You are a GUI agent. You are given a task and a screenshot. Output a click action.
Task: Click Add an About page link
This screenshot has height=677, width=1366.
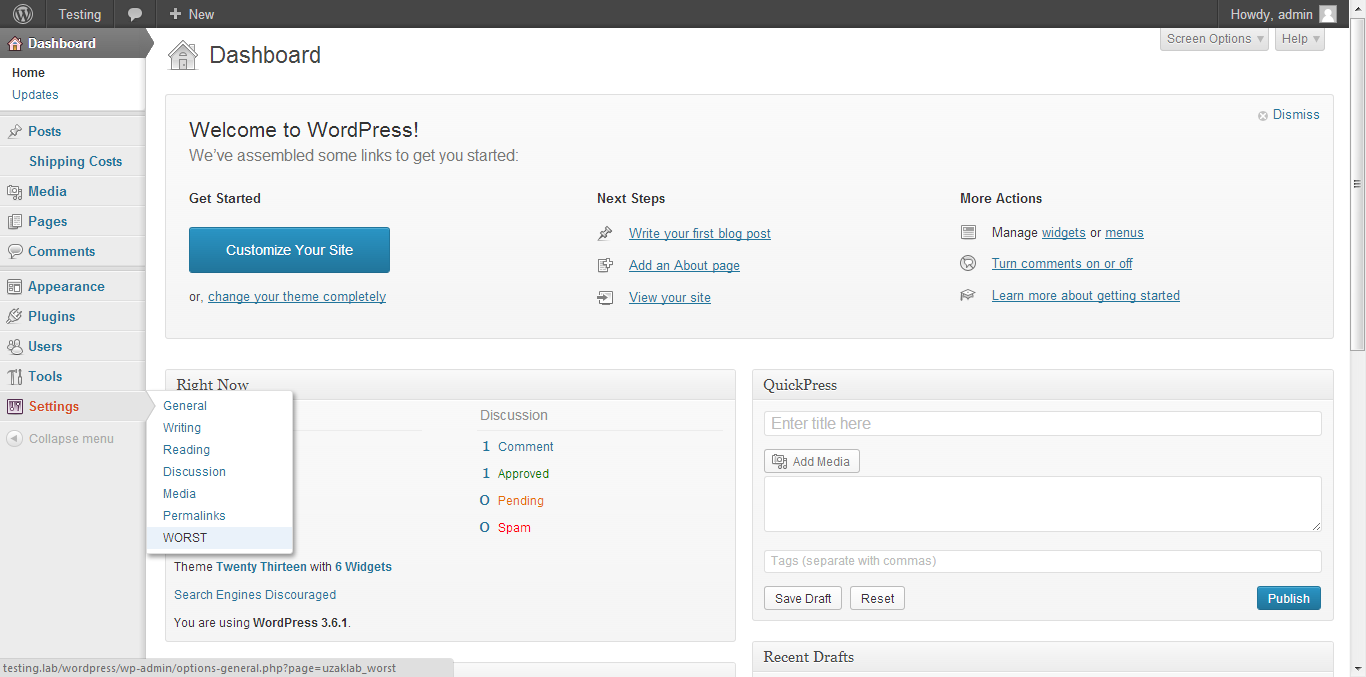[x=684, y=265]
